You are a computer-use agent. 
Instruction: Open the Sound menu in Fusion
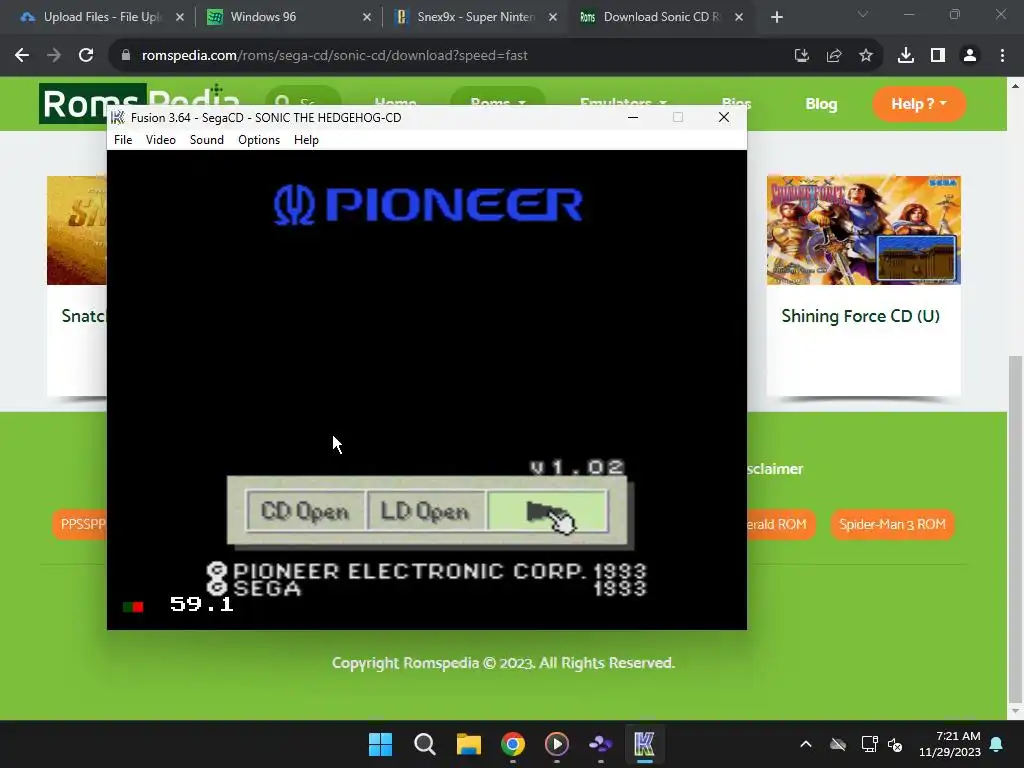206,140
